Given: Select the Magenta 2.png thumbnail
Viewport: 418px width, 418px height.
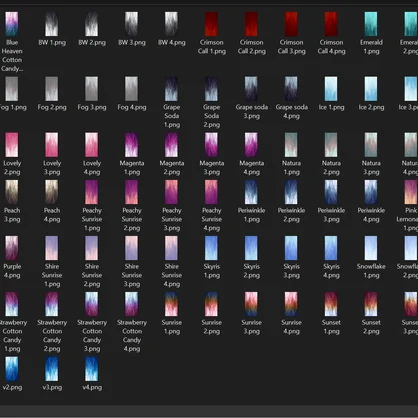Looking at the screenshot, I should [172, 145].
